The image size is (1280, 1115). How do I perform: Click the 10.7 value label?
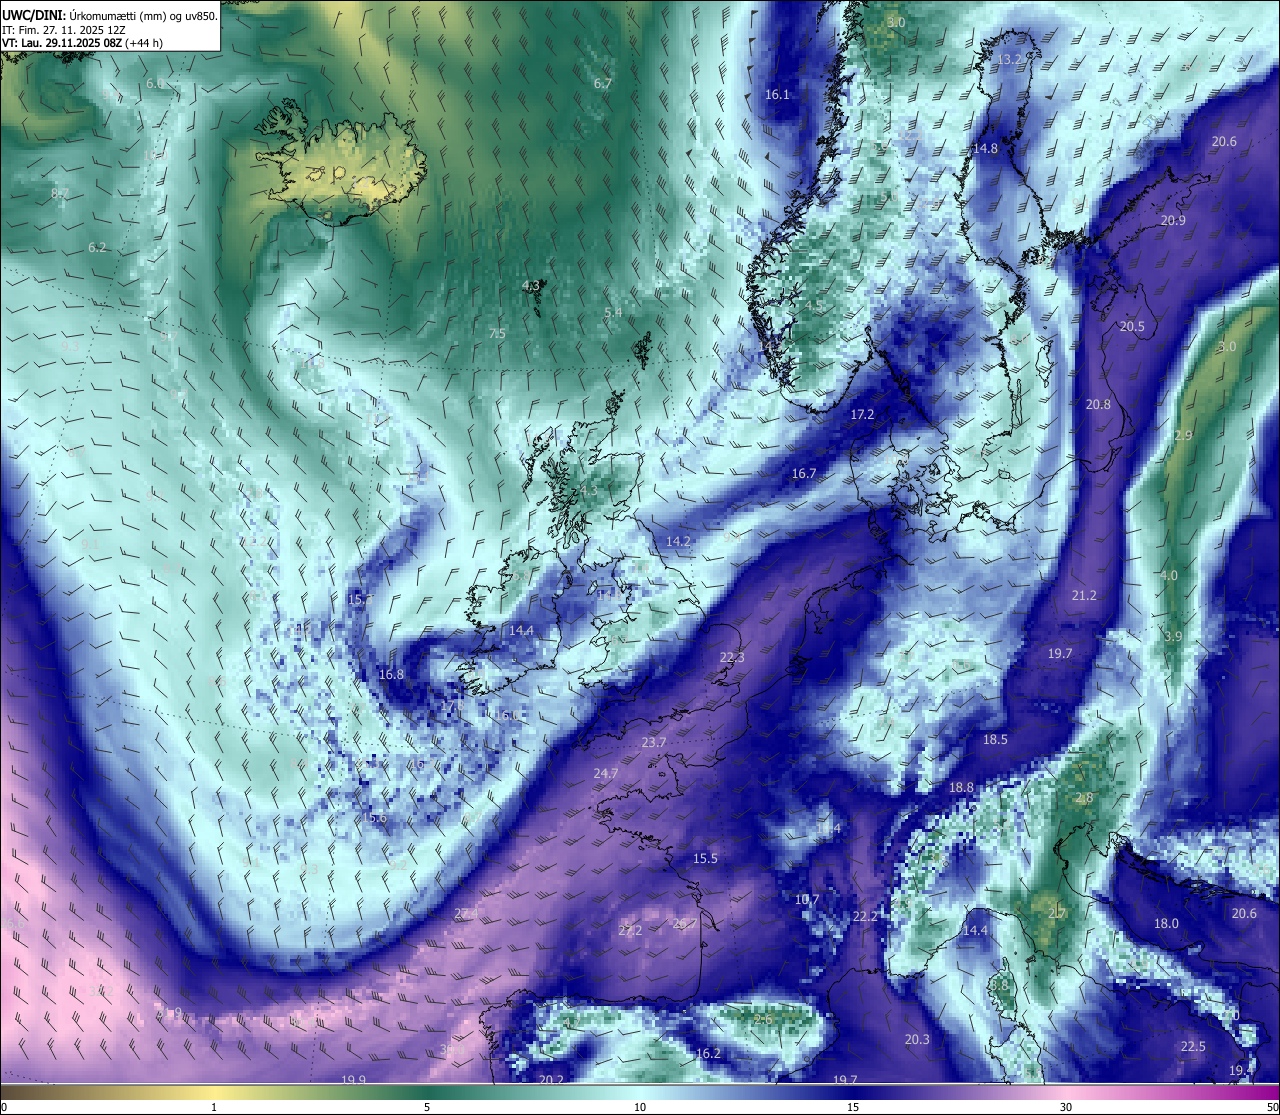point(807,900)
